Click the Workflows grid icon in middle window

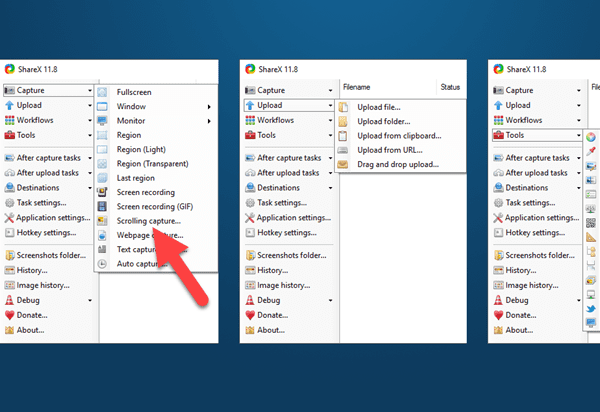click(250, 120)
